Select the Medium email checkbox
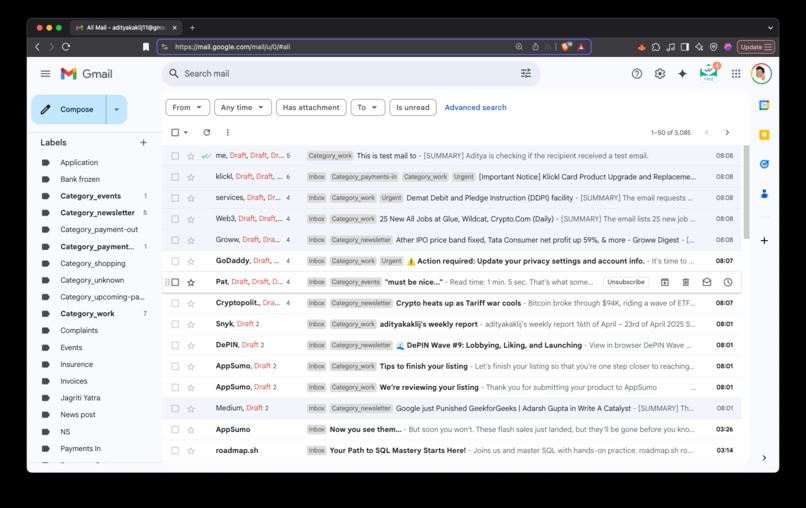The height and width of the screenshot is (508, 806). (x=175, y=408)
